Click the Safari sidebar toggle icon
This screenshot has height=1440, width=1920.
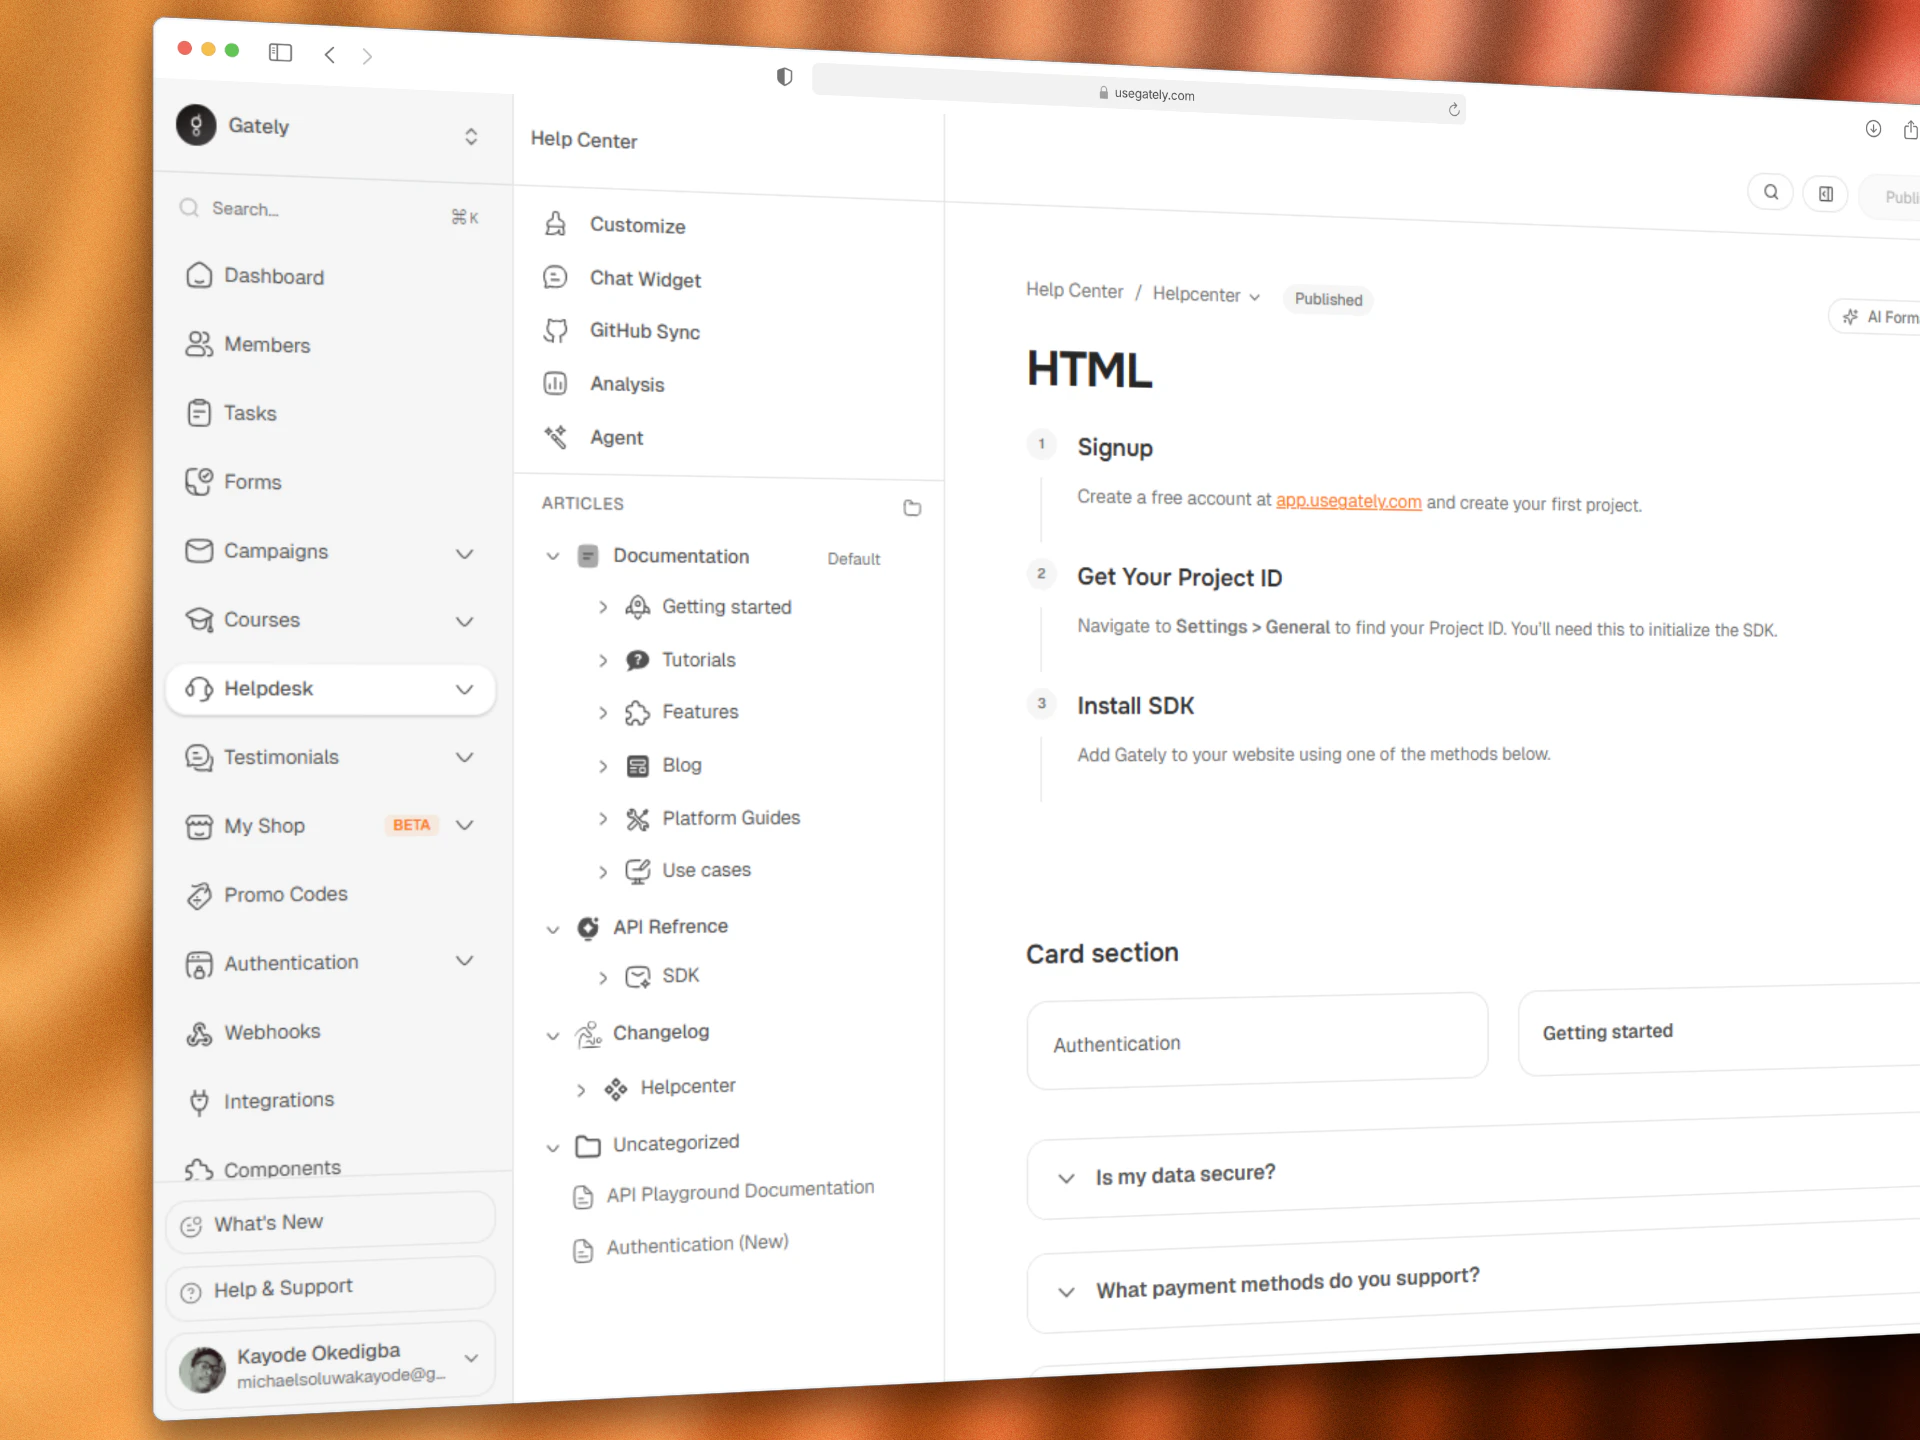pos(280,52)
